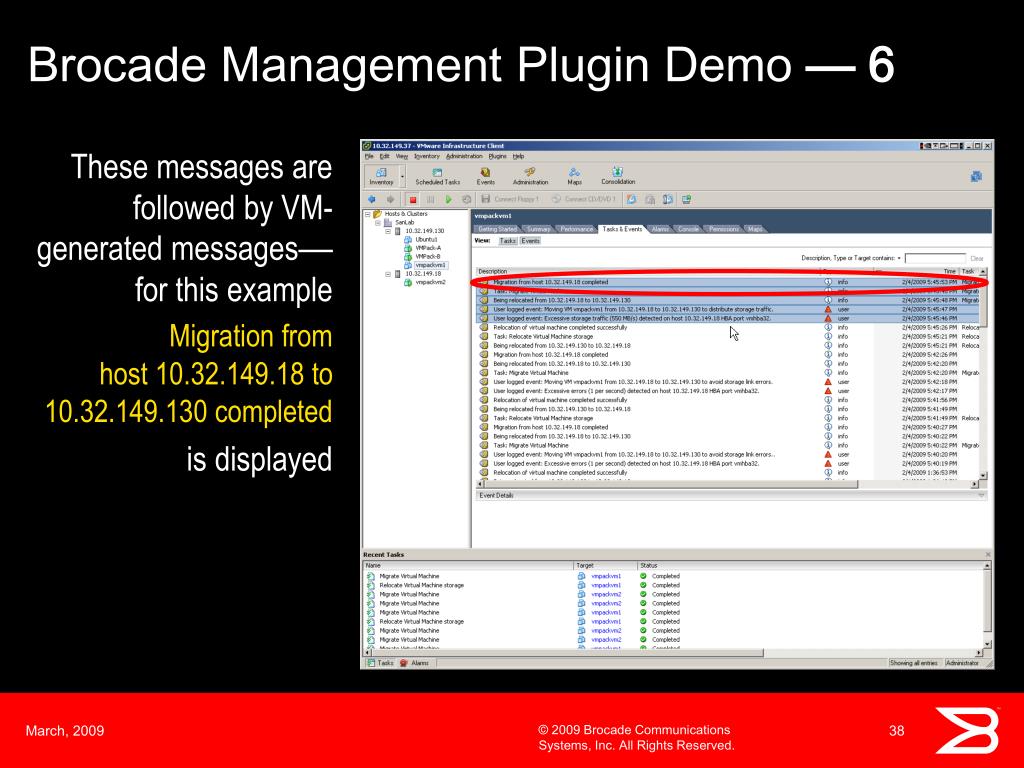Select Ubuntu1 VM in inventory tree
1024x768 pixels.
(421, 240)
